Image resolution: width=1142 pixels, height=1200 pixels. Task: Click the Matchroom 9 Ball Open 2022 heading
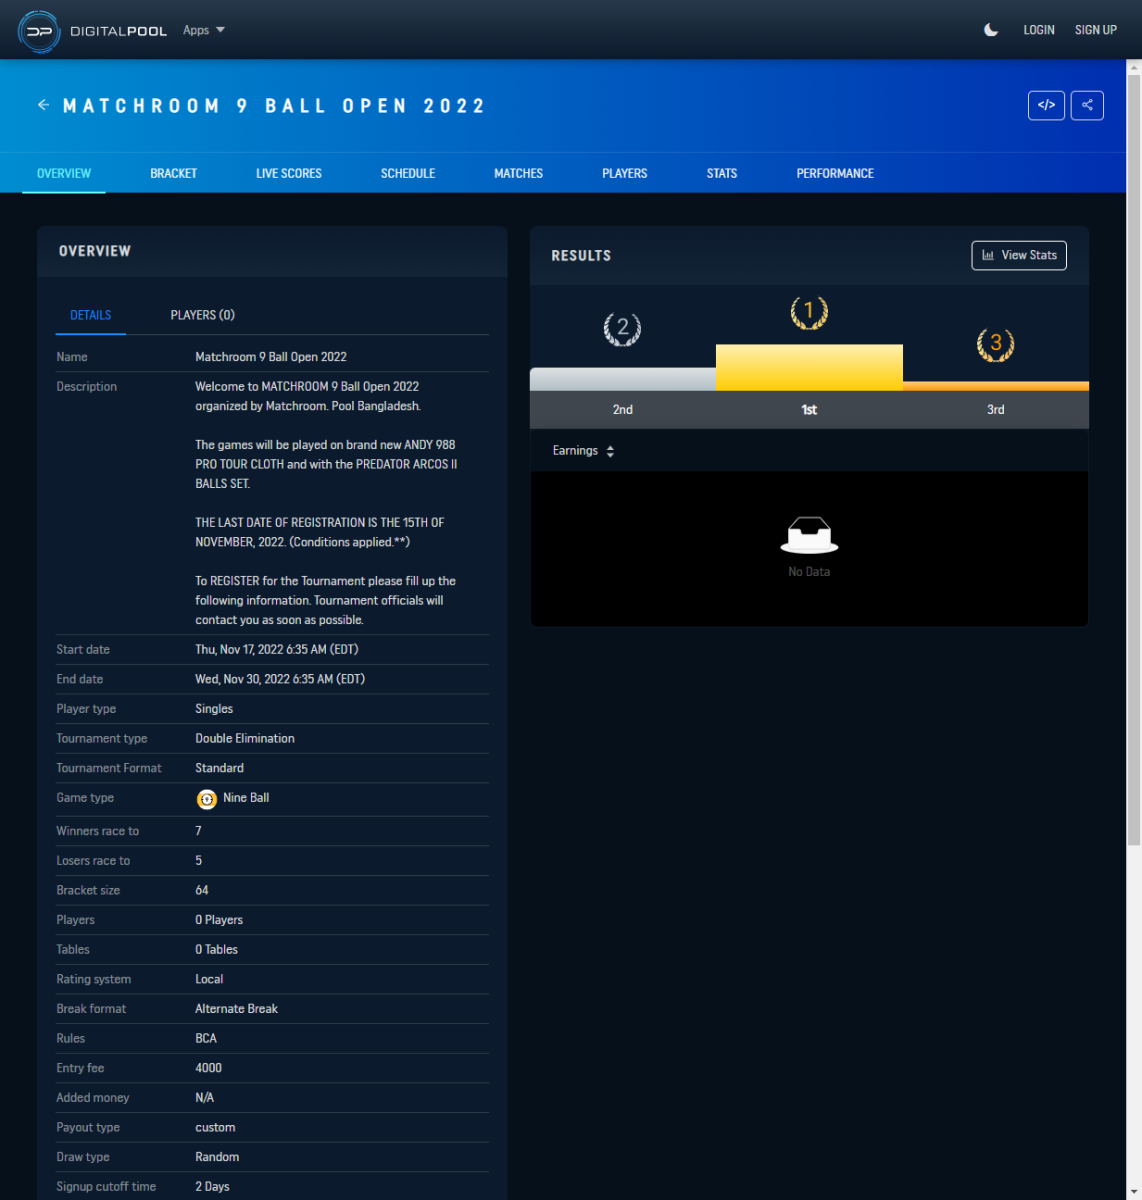[x=274, y=106]
